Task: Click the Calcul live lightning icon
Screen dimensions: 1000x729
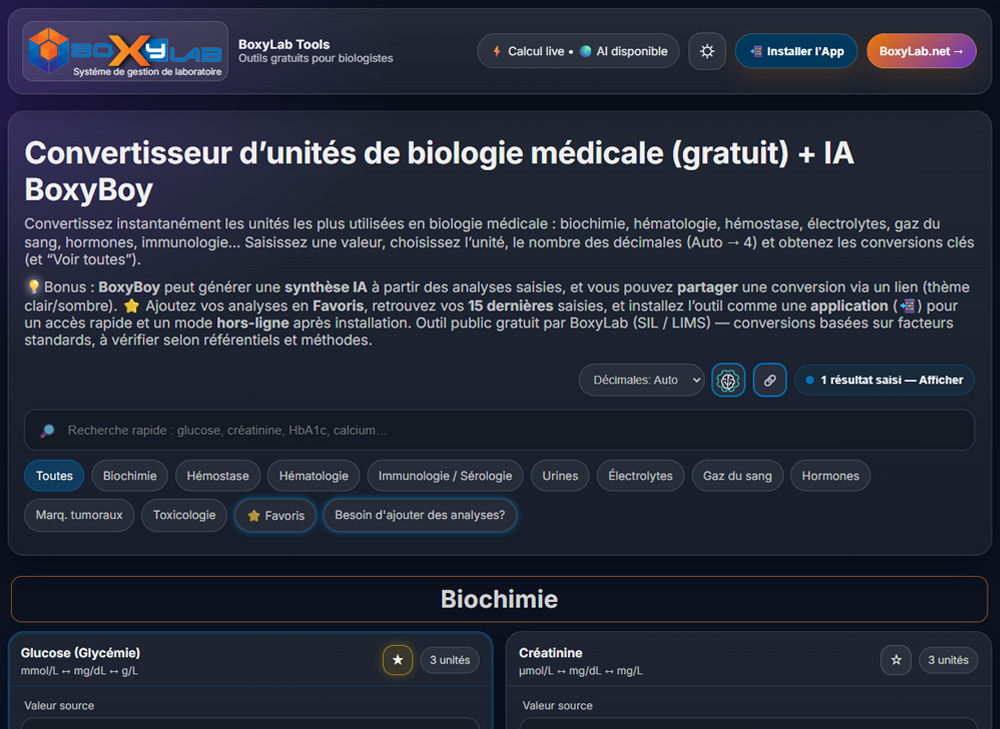Action: click(497, 51)
